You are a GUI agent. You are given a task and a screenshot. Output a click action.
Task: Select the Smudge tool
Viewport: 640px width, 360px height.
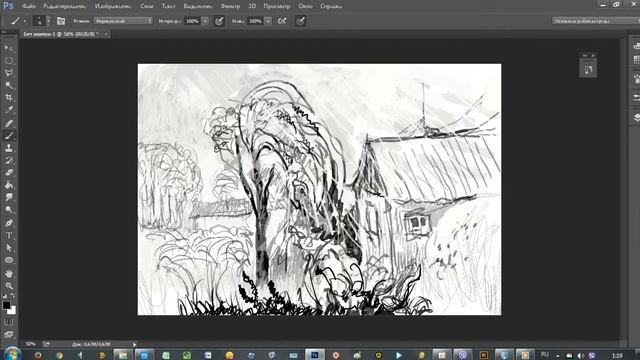pos(9,197)
